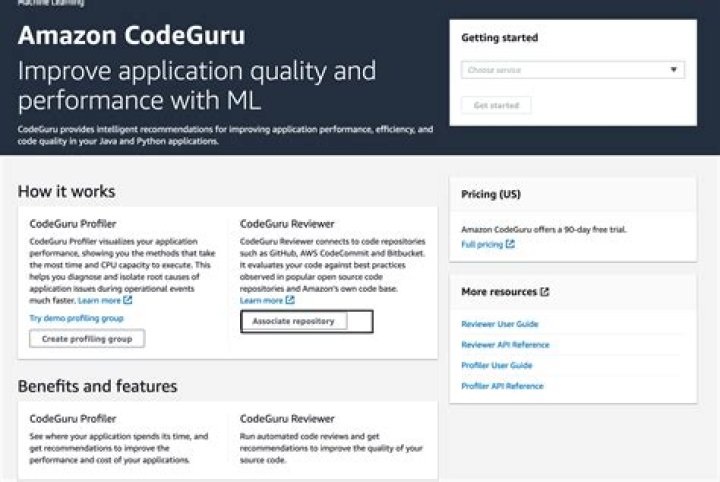This screenshot has width=720, height=482.
Task: Click the More resources heading text
Action: tap(499, 292)
